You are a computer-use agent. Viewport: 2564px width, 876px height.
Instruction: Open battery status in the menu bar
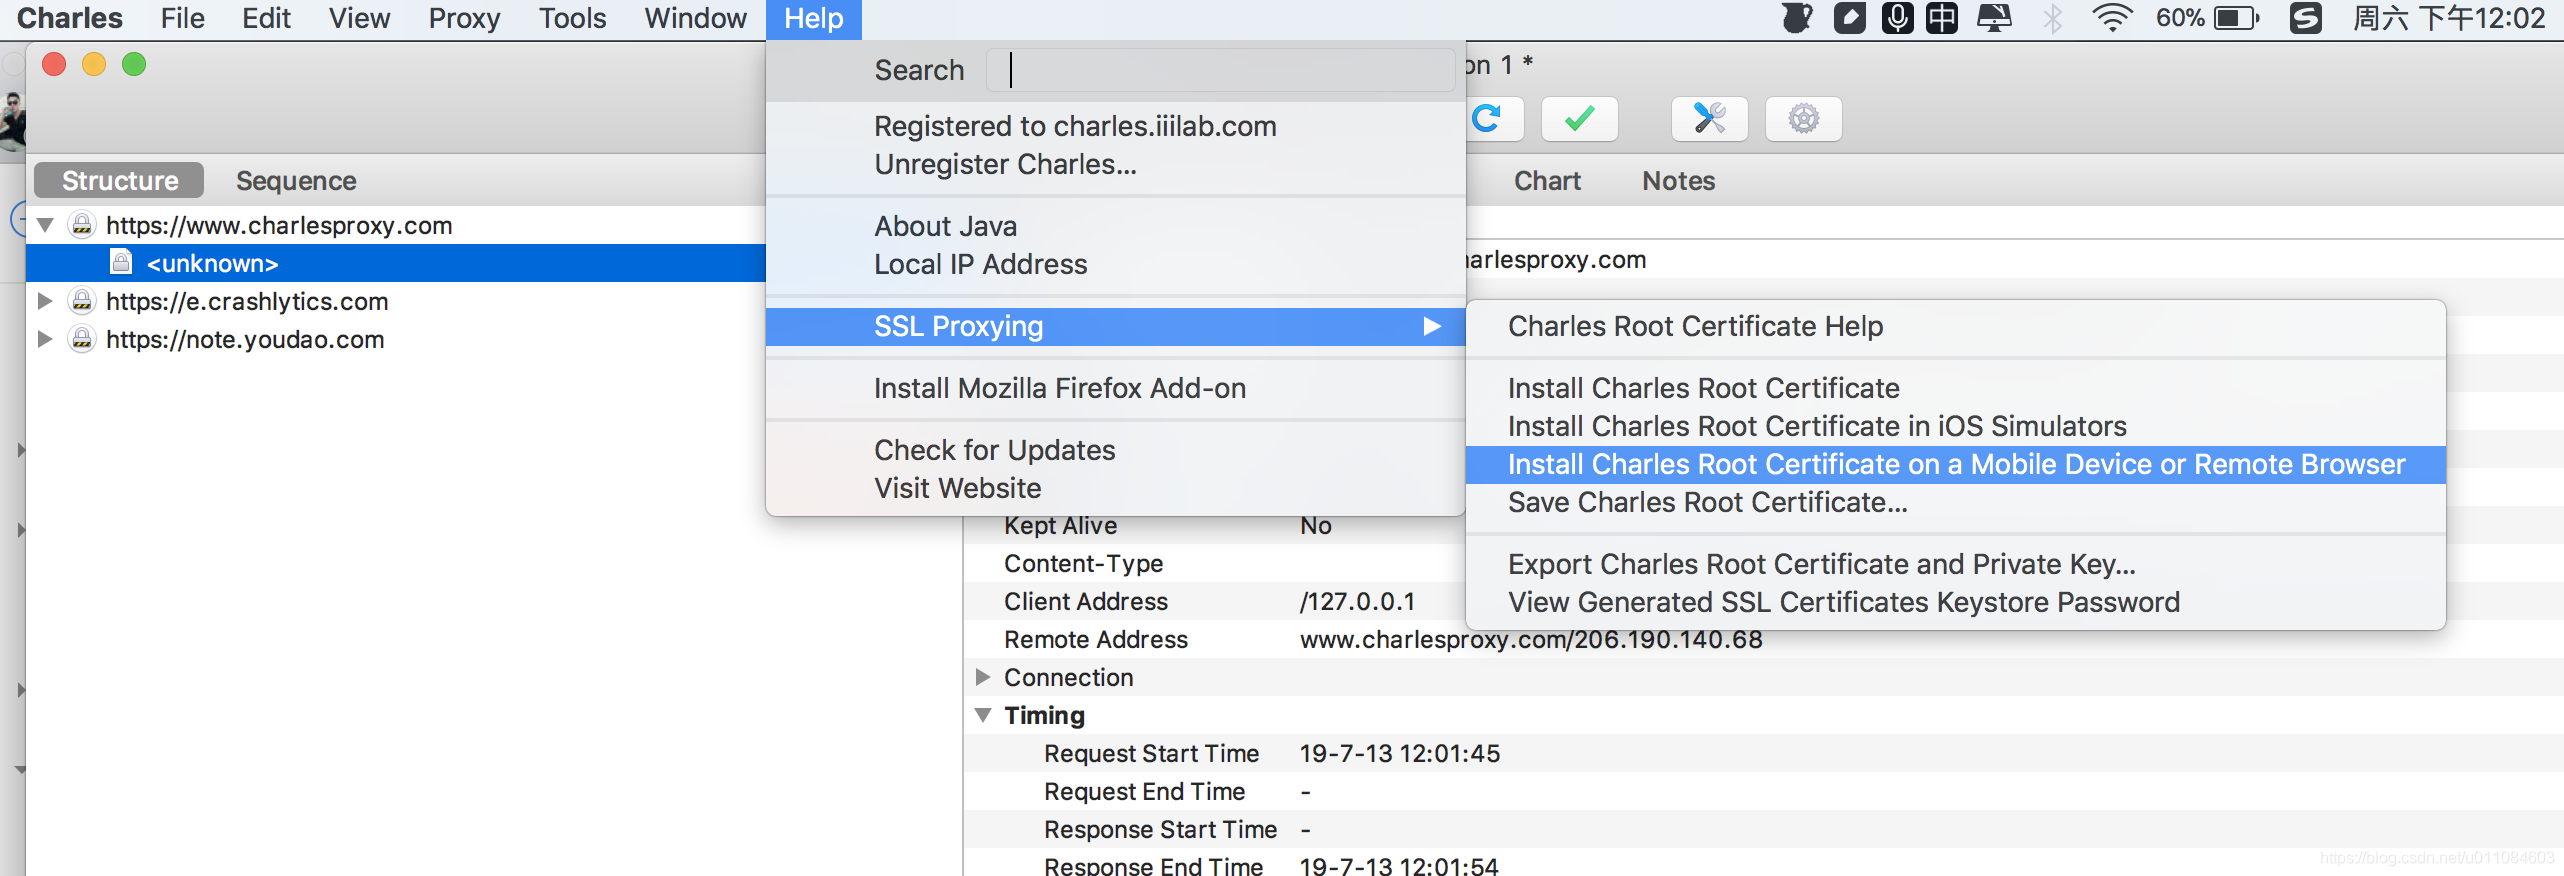coord(2208,18)
